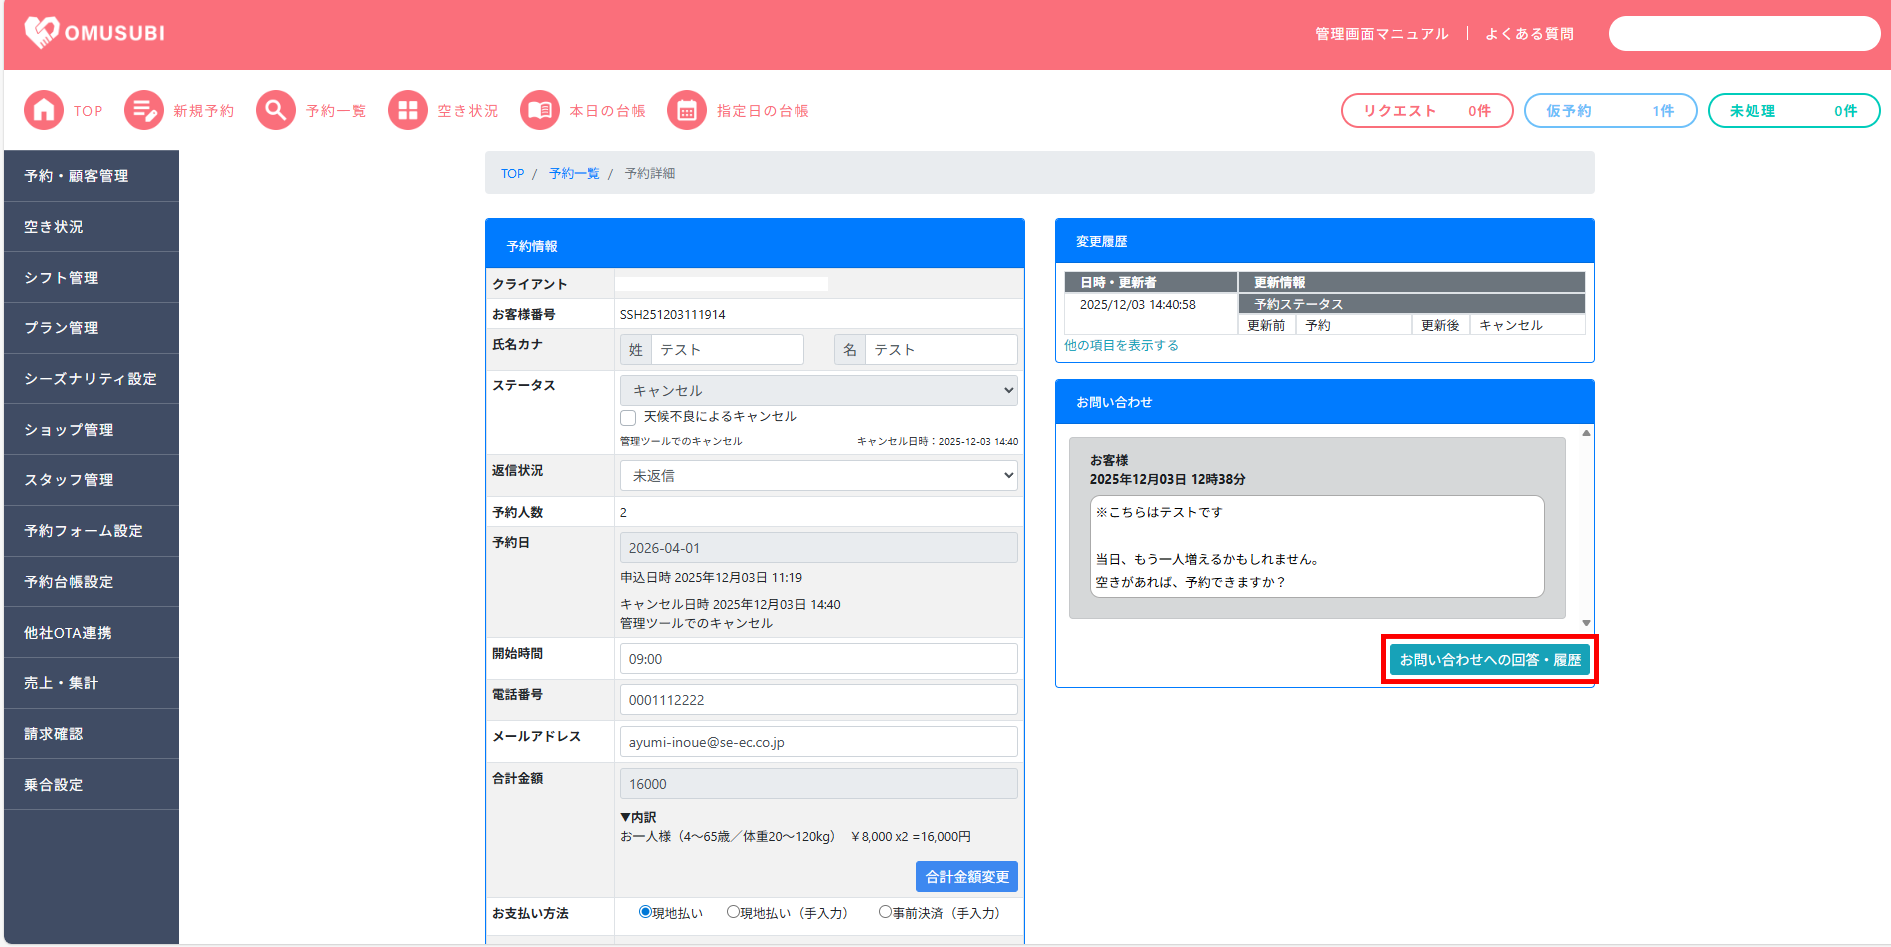
Task: Click the OMUSUBI heart logo
Action: pyautogui.click(x=42, y=33)
